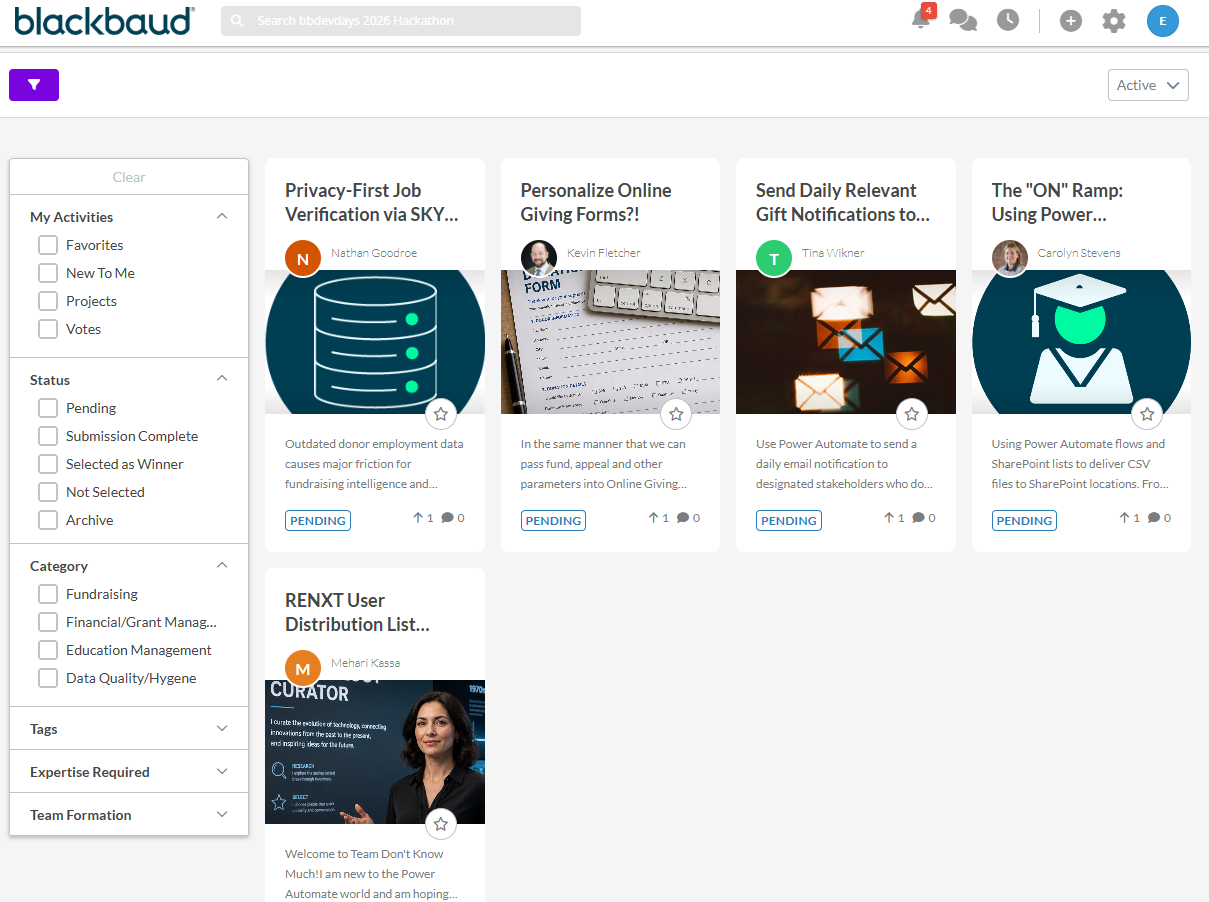Collapse the My Activities section
Viewport: 1209px width, 902px height.
click(222, 216)
